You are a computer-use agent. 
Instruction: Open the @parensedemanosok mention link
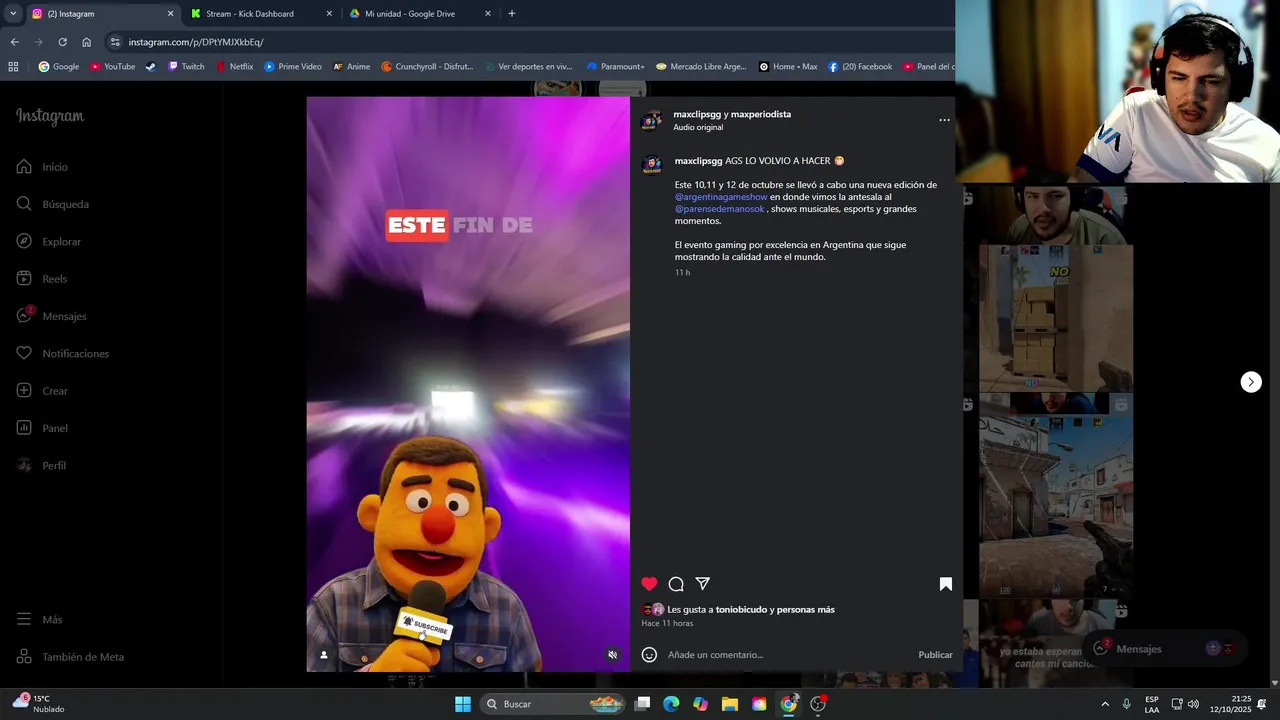pyautogui.click(x=719, y=209)
